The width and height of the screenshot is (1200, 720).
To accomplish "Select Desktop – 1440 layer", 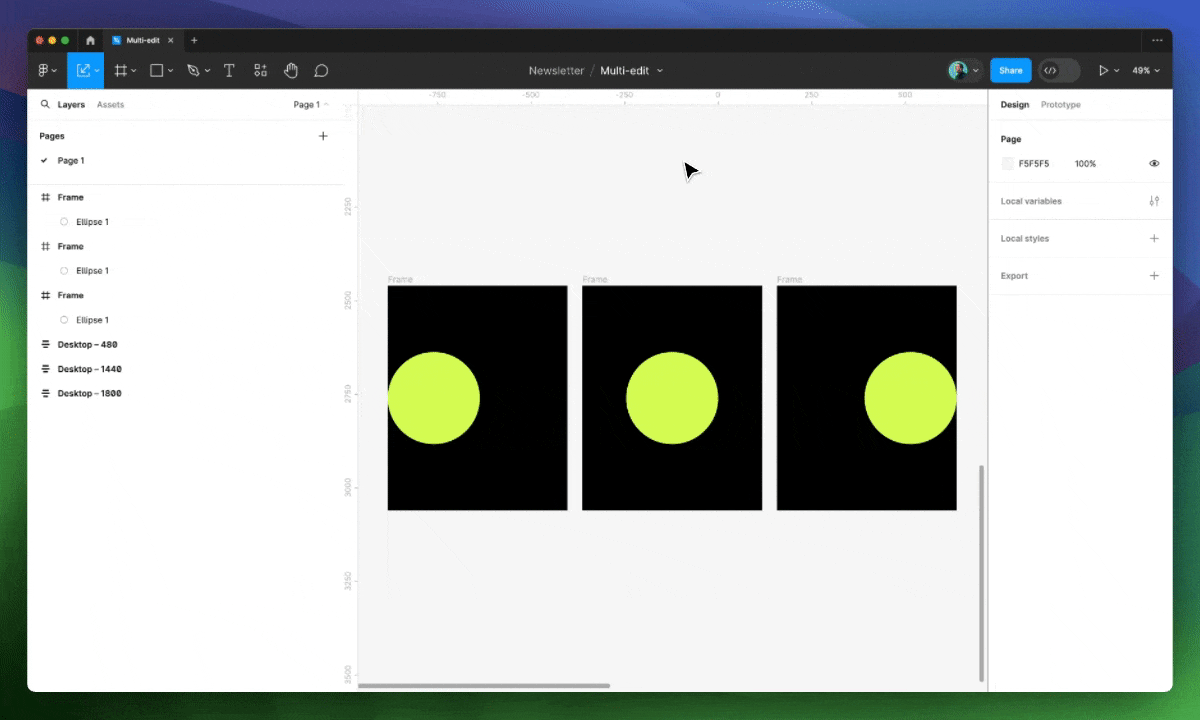I will tap(89, 369).
